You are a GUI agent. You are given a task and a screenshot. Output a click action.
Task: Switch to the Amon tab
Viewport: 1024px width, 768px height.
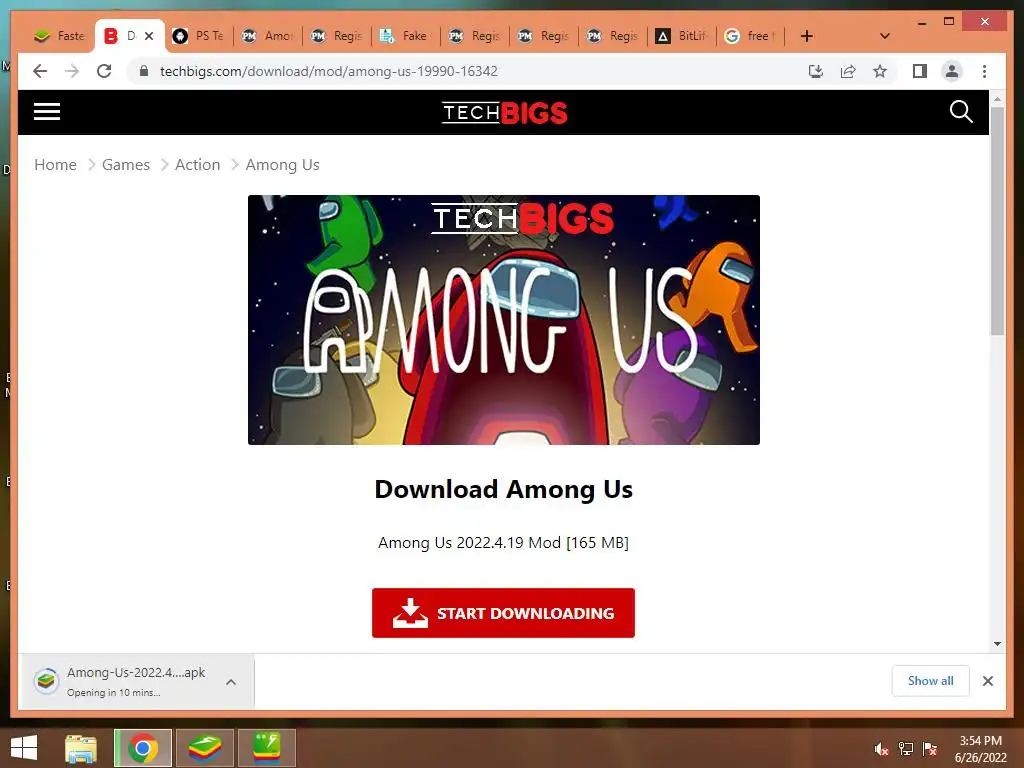click(x=268, y=36)
